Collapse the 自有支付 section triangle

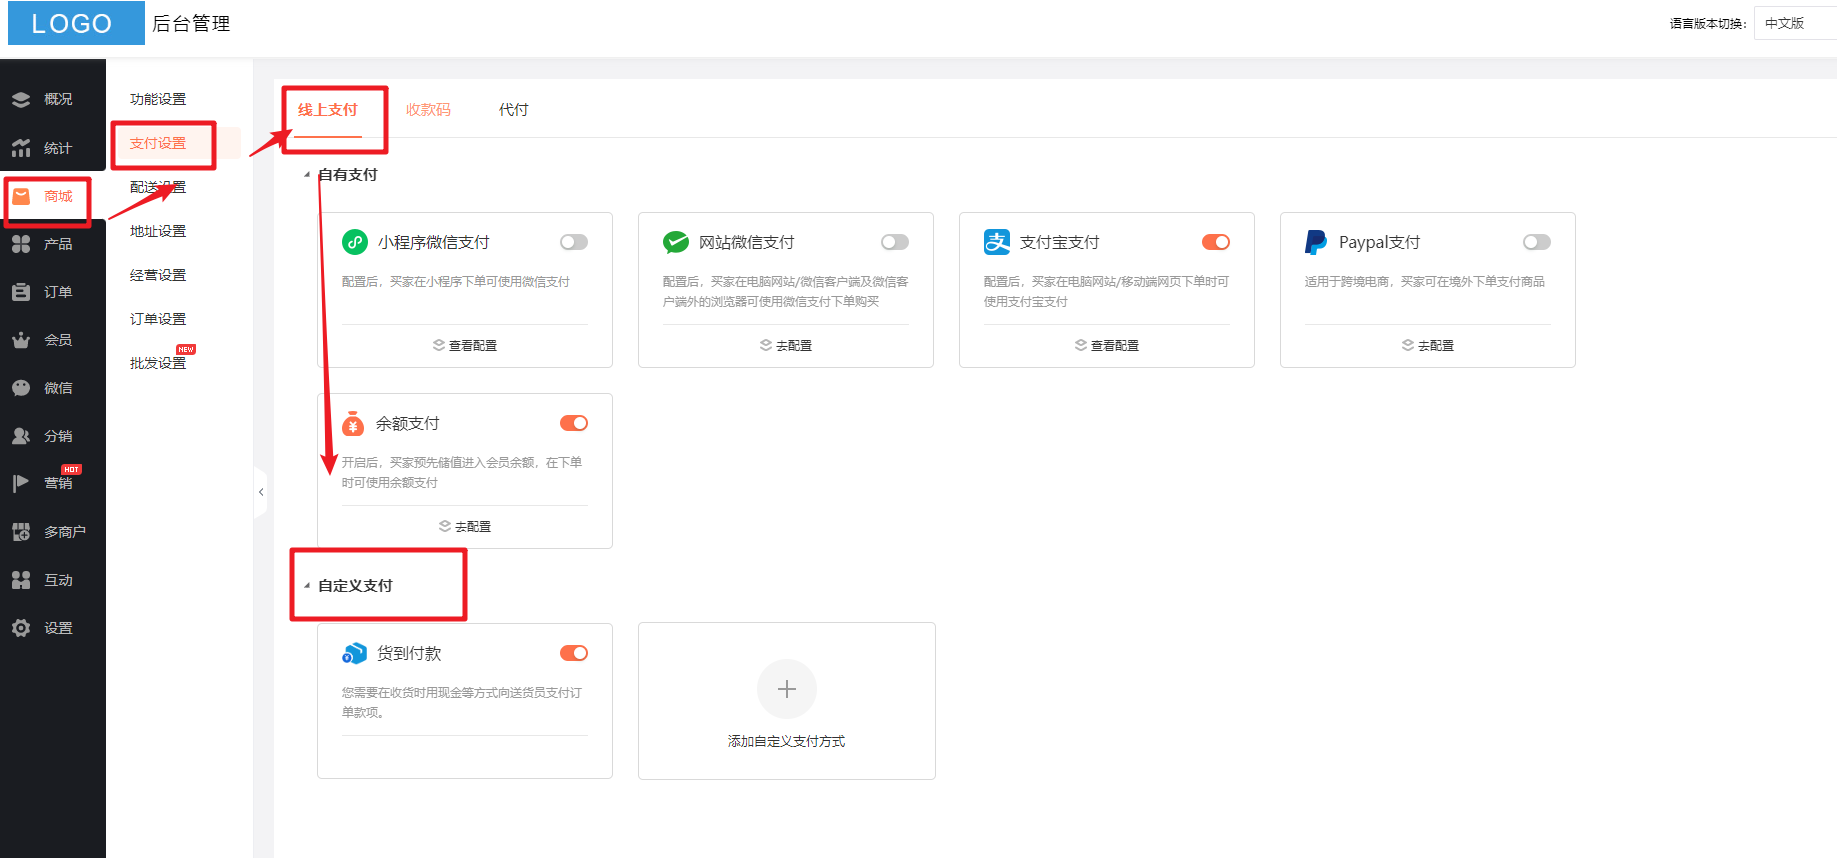point(307,175)
